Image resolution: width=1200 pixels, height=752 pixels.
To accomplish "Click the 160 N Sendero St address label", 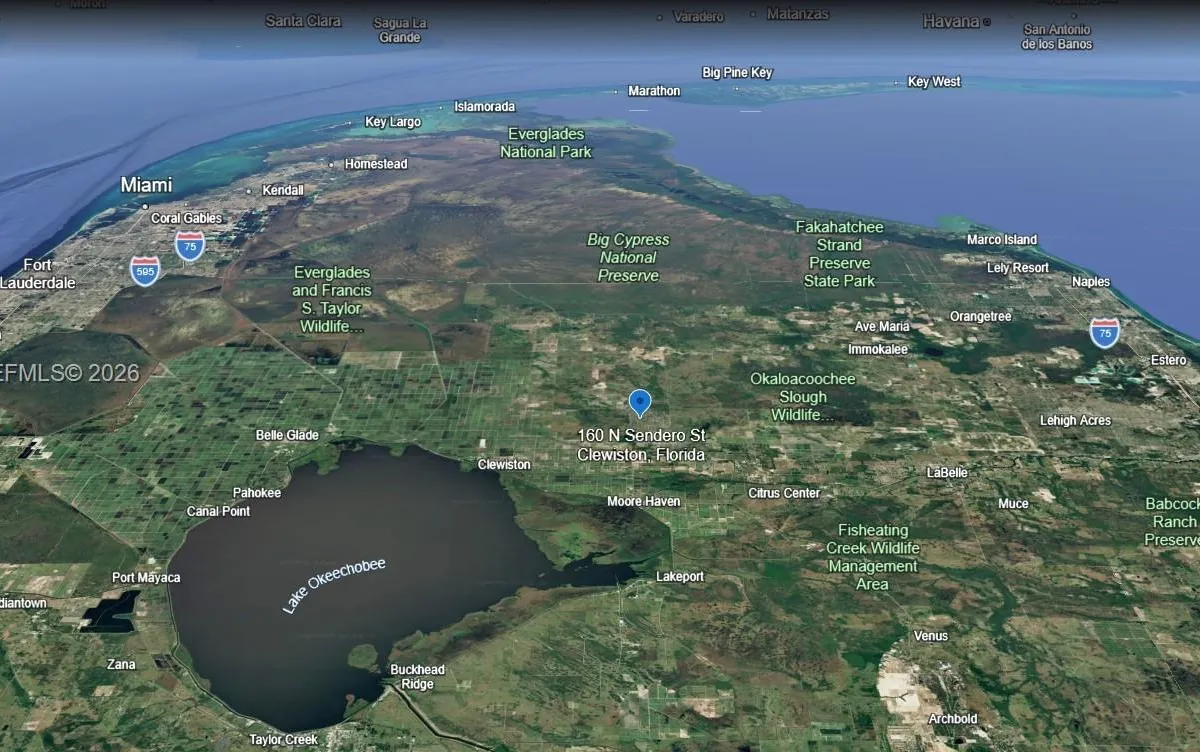I will pyautogui.click(x=640, y=445).
